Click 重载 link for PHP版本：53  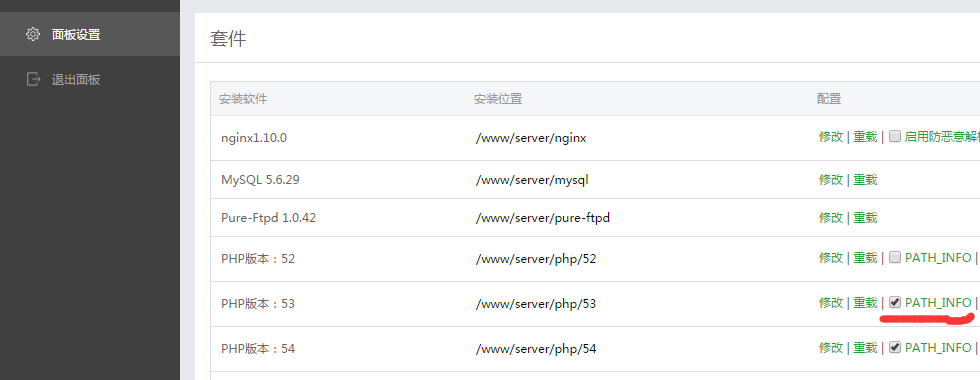click(866, 302)
